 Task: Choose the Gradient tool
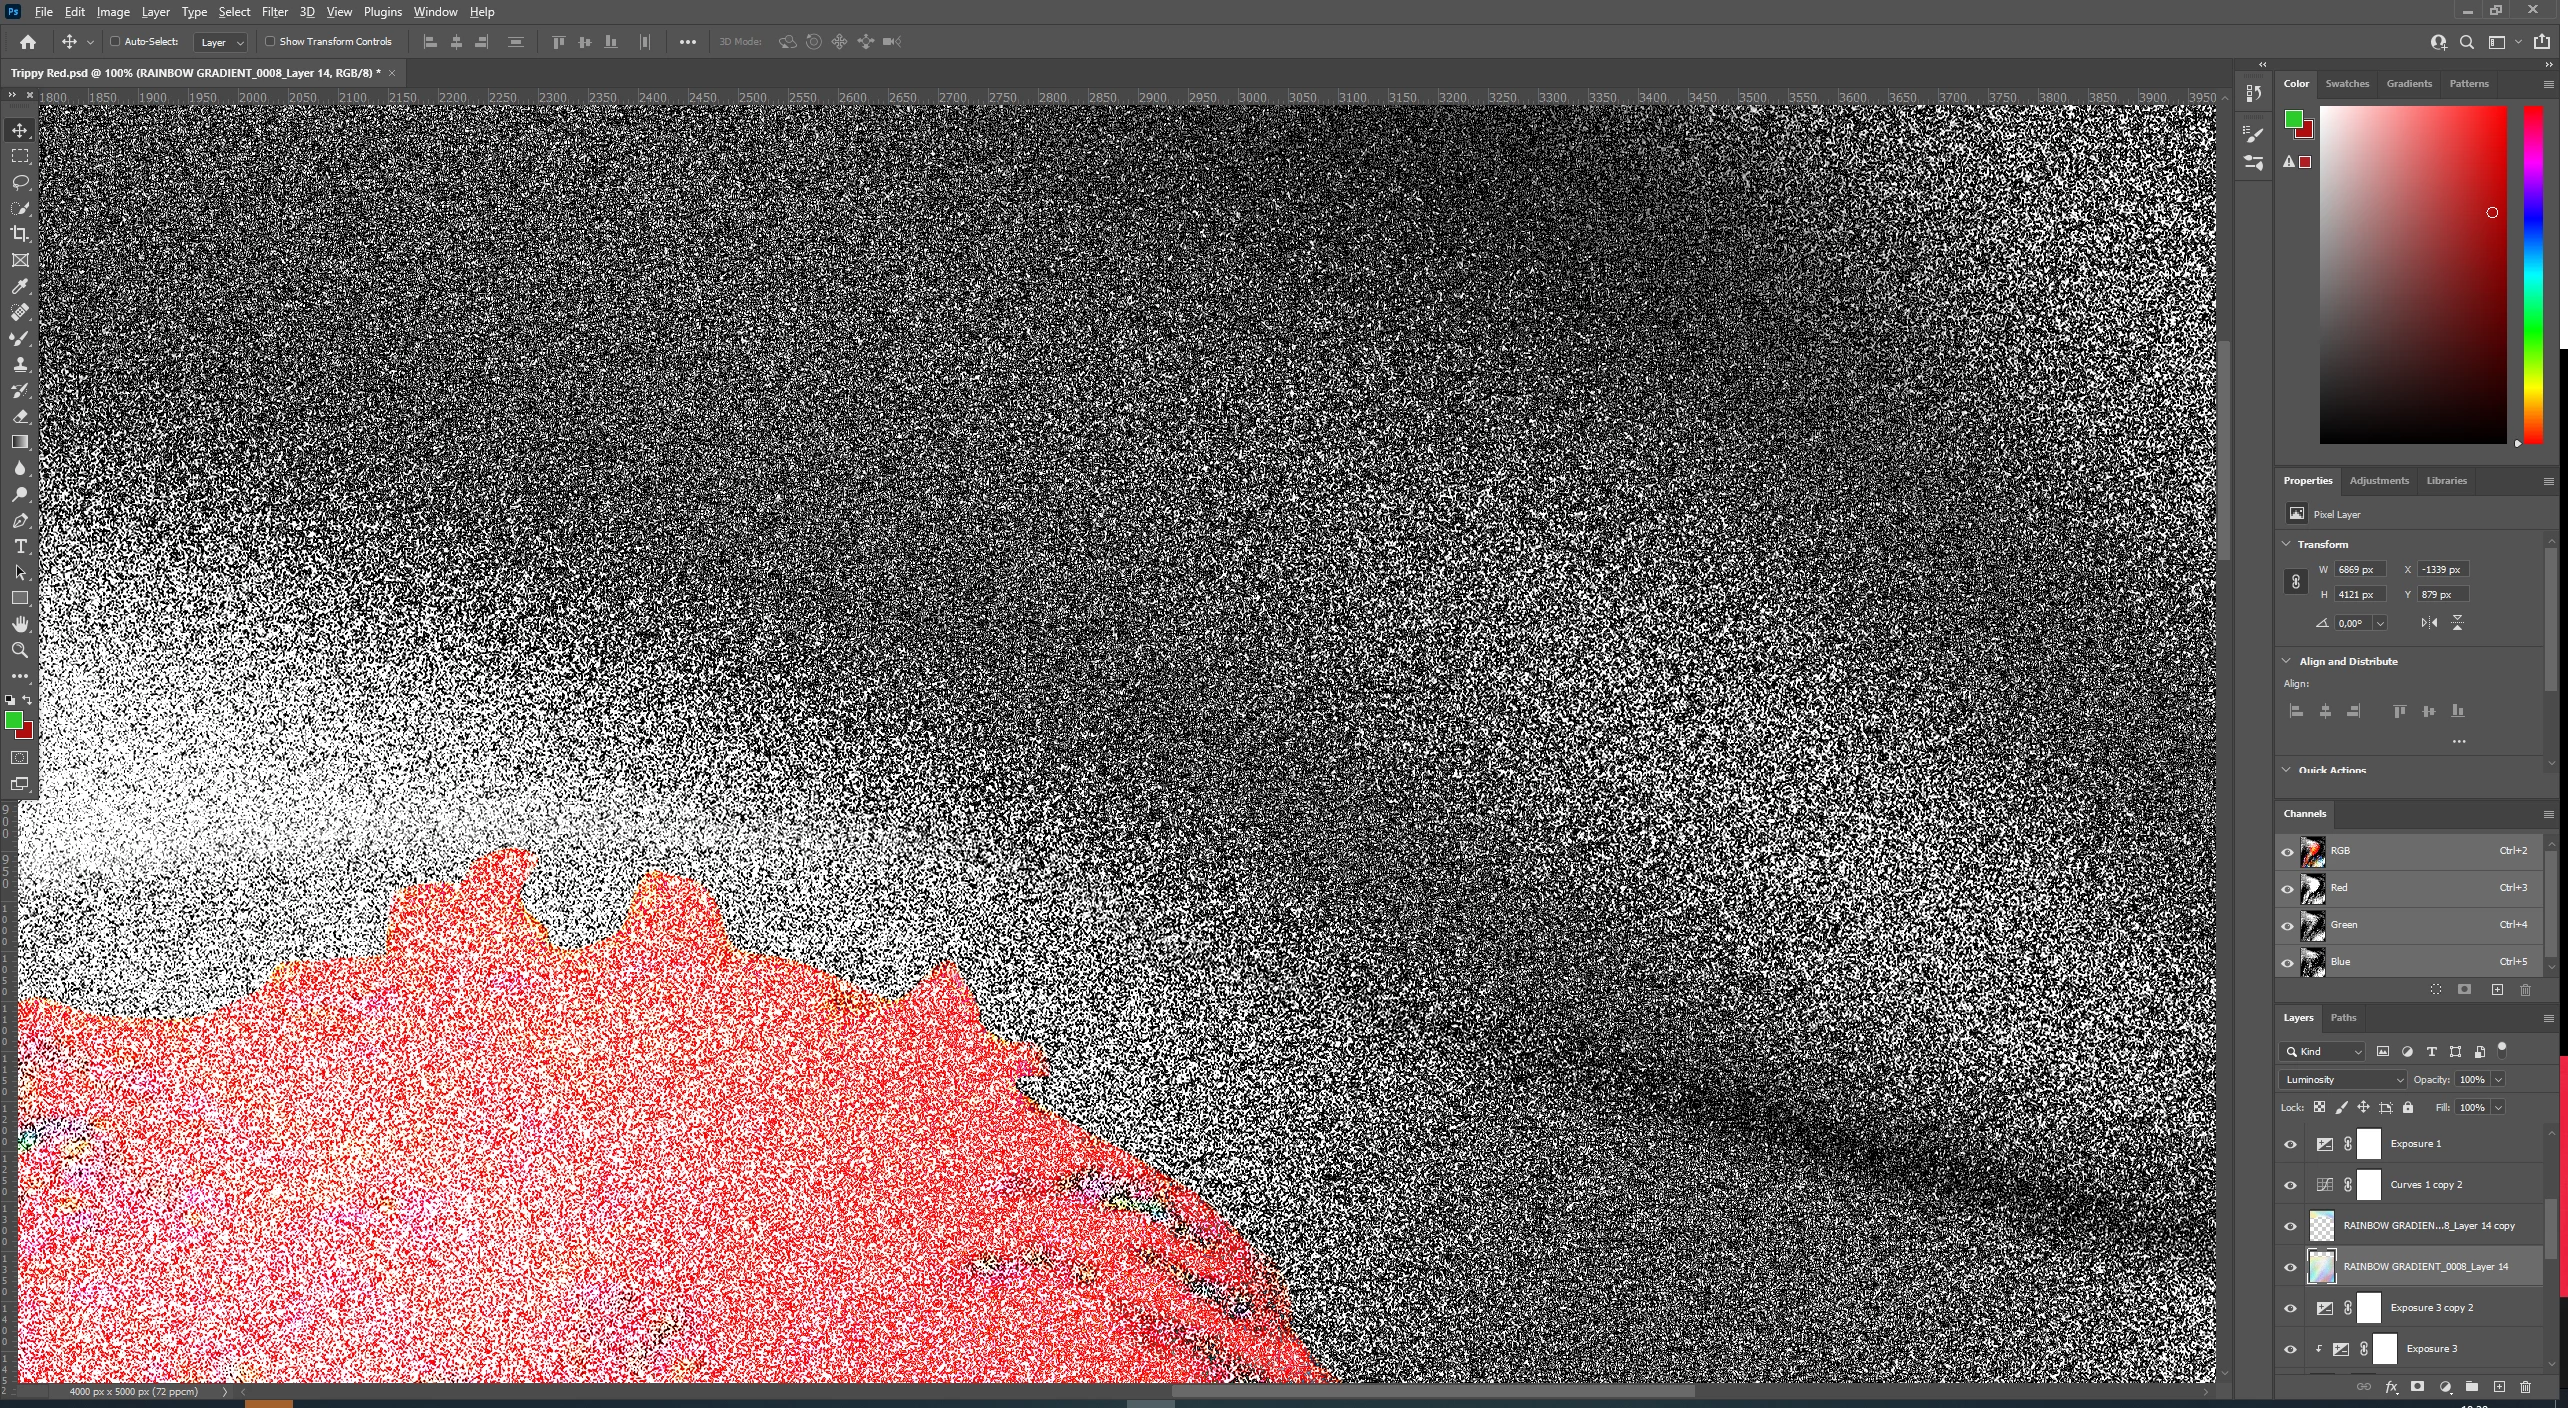(x=20, y=442)
